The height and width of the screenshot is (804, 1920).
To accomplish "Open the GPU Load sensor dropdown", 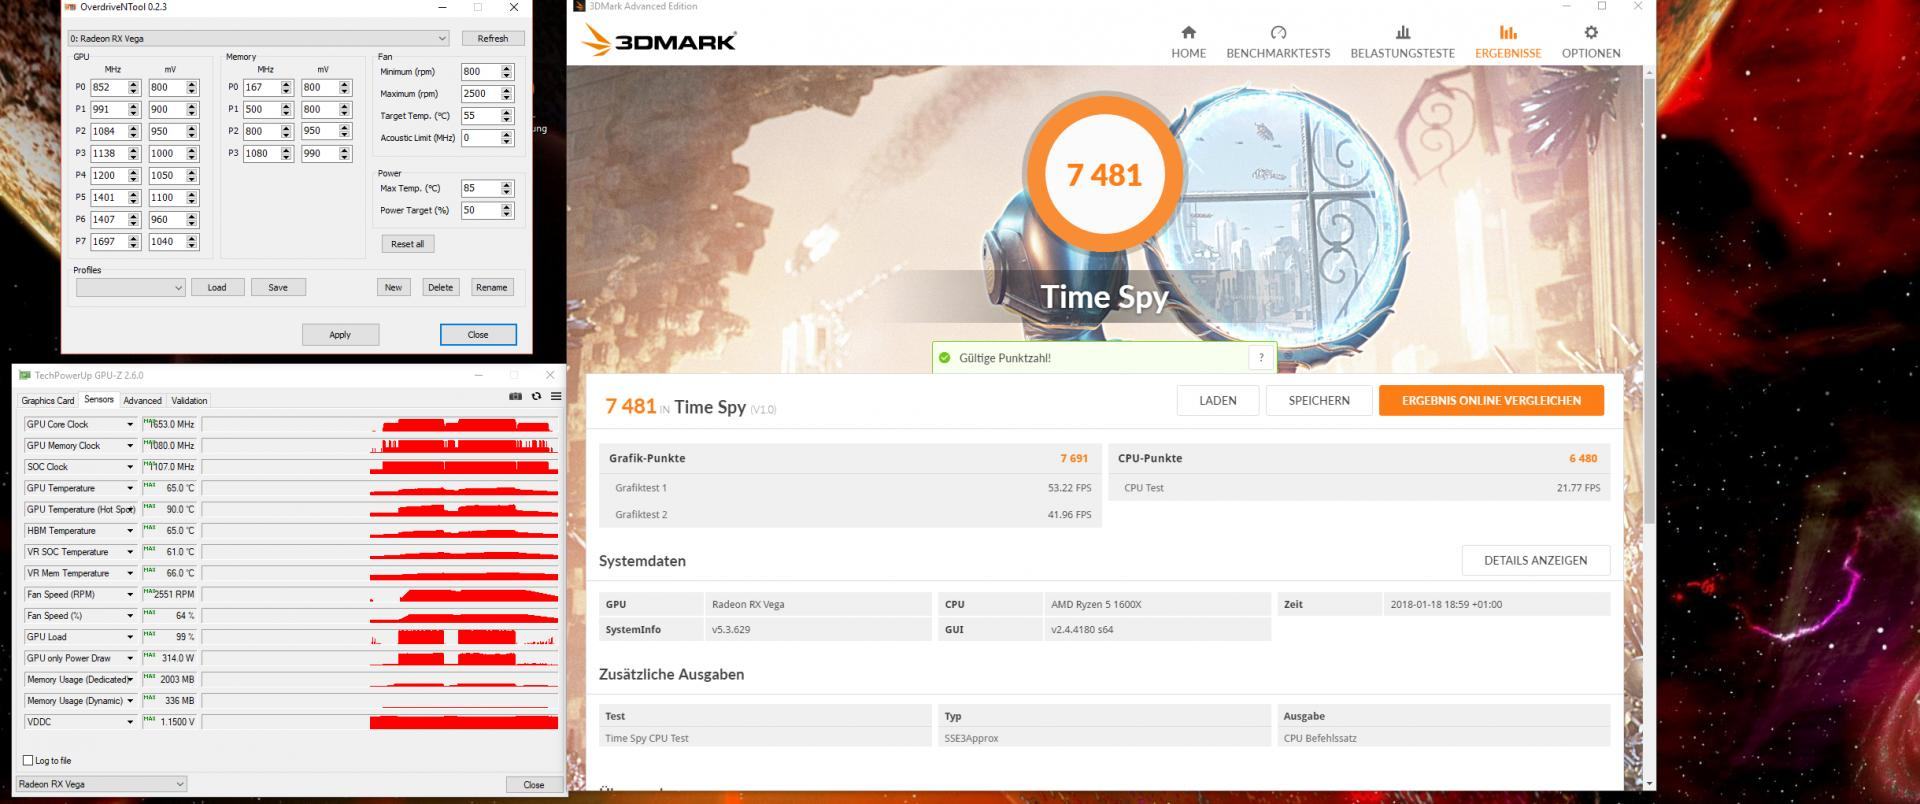I will coord(129,637).
